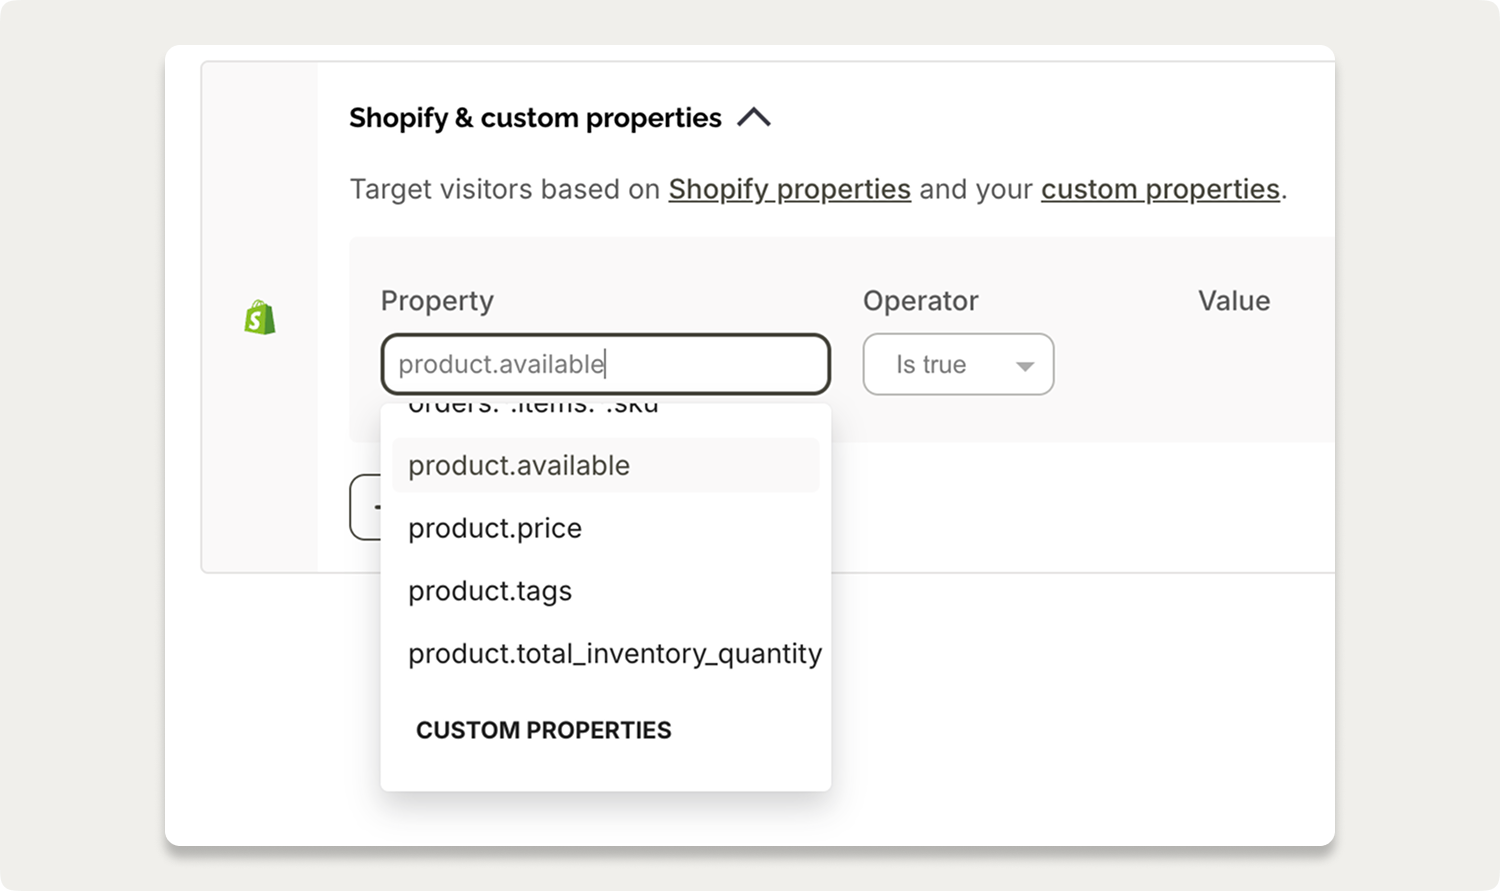Open the custom properties help link
Image resolution: width=1500 pixels, height=891 pixels.
(1160, 189)
